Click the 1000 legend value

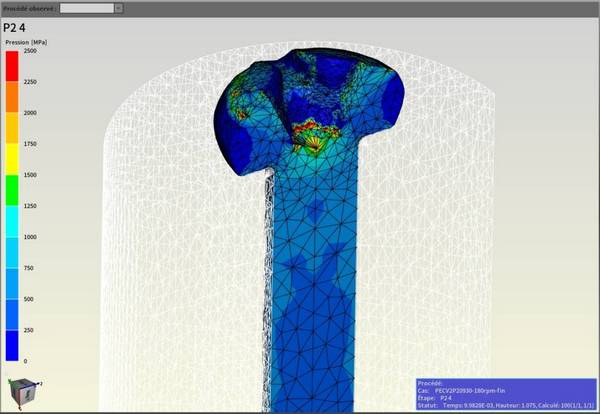[30, 237]
